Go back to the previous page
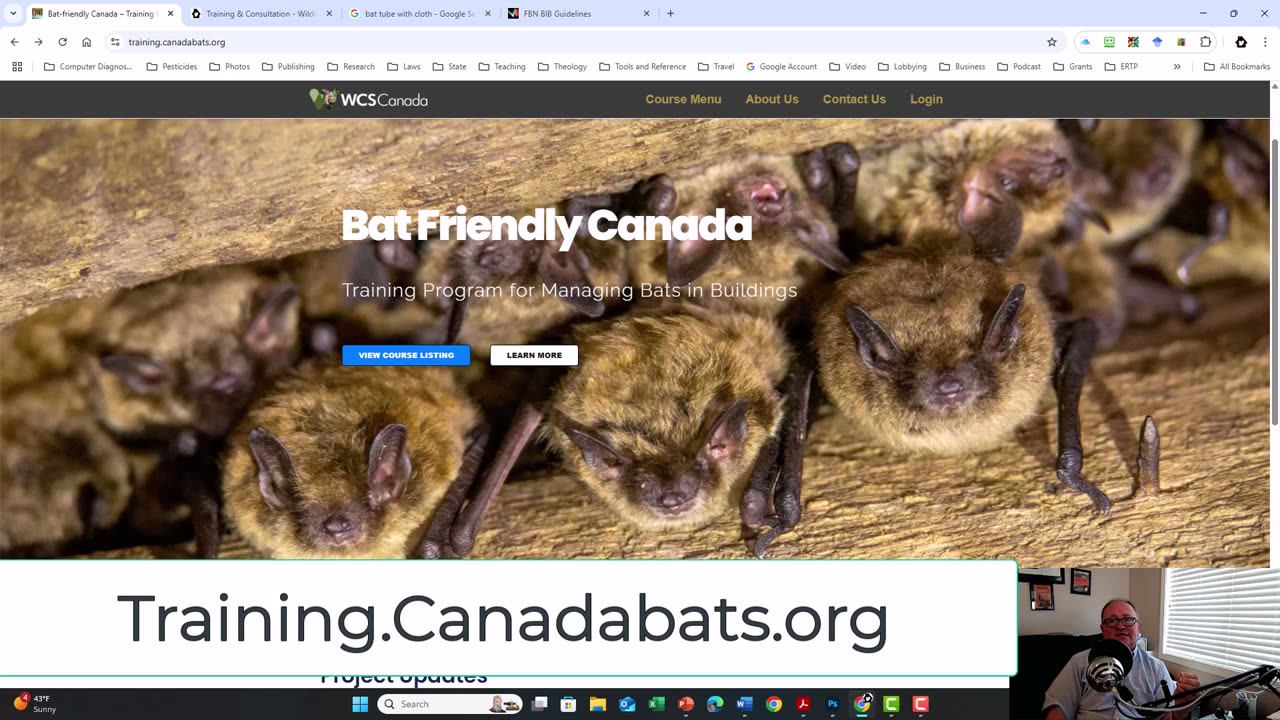 [14, 42]
